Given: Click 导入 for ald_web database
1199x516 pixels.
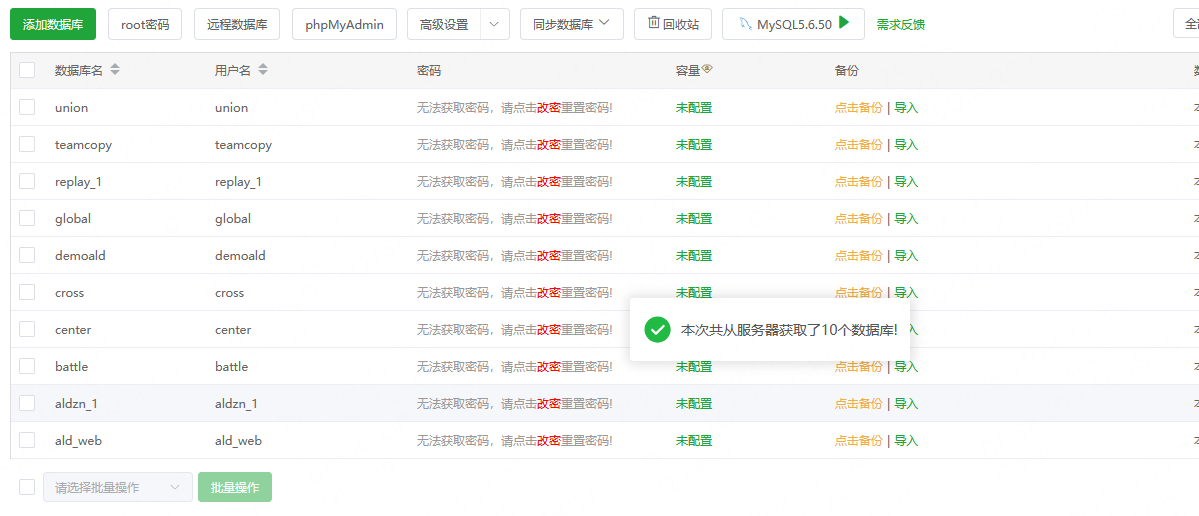Looking at the screenshot, I should (x=906, y=441).
